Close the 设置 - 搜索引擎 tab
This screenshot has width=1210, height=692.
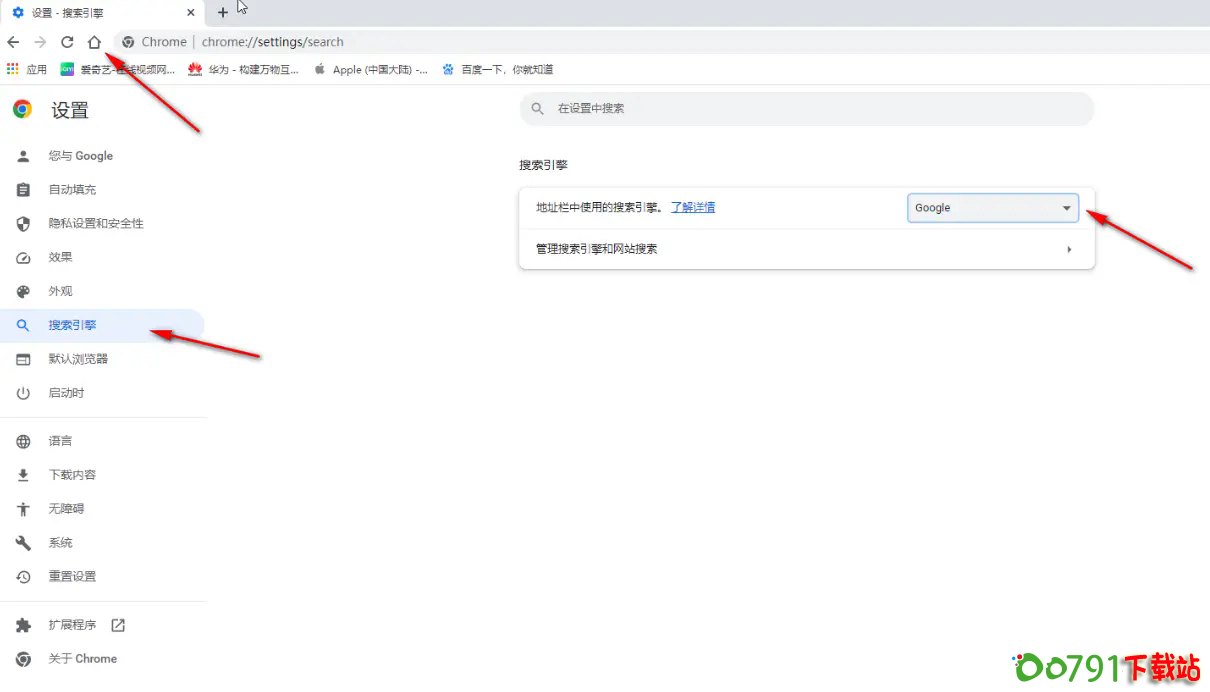pyautogui.click(x=190, y=13)
